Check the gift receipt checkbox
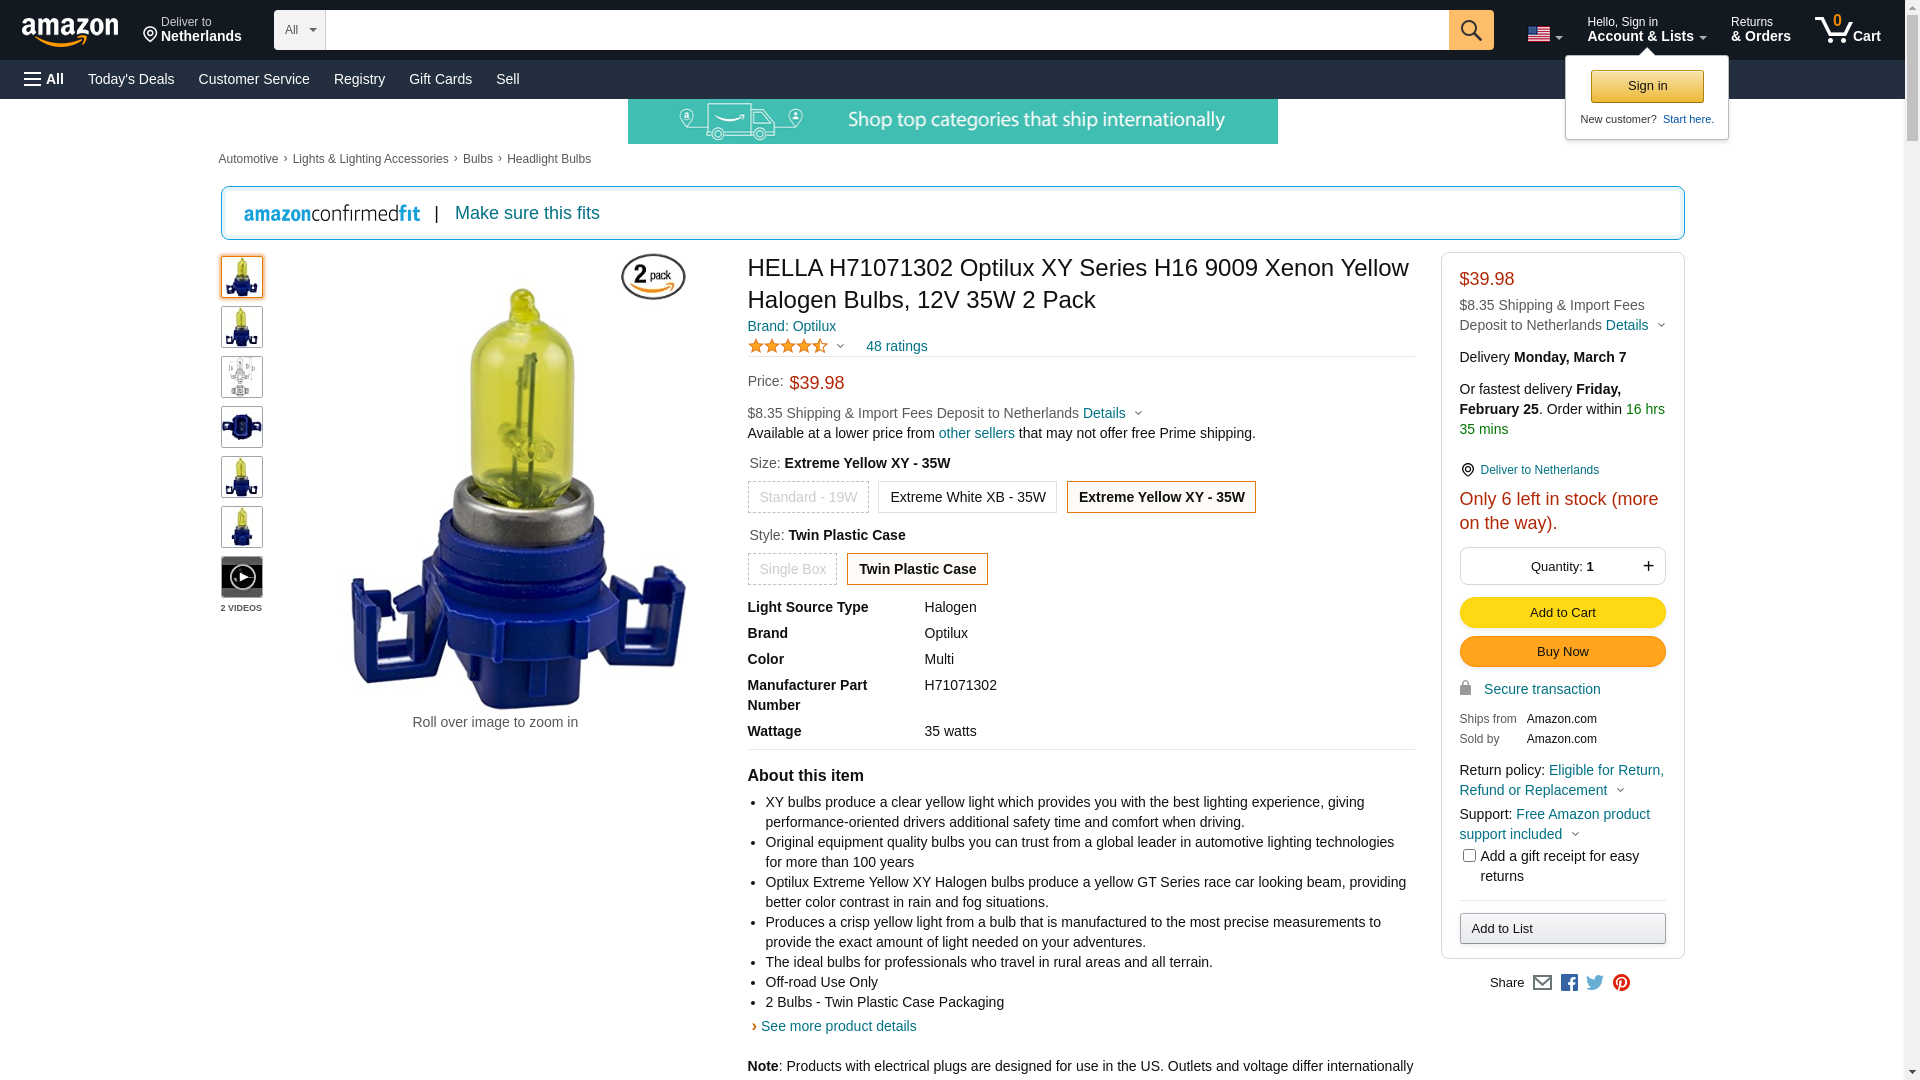Image resolution: width=1920 pixels, height=1080 pixels. point(1469,856)
